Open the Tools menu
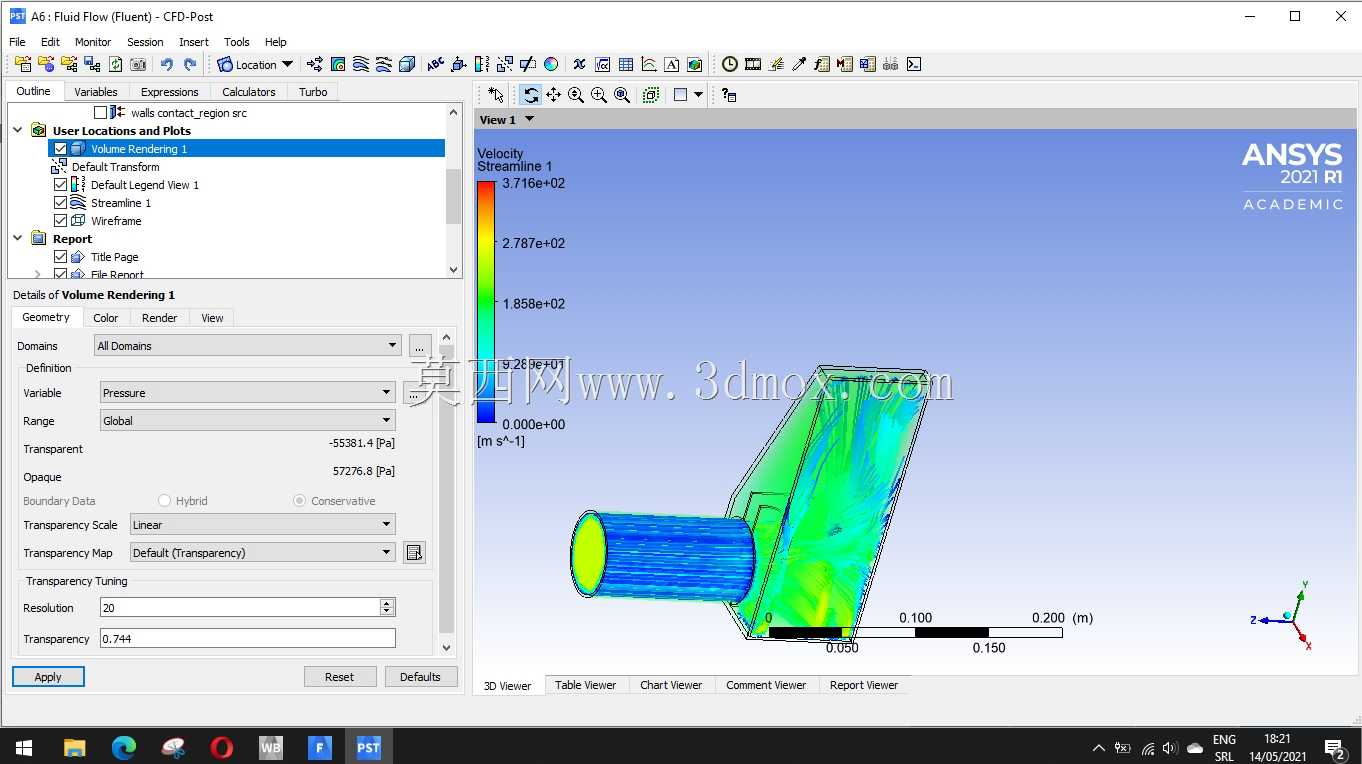The width and height of the screenshot is (1362, 764). (x=237, y=42)
